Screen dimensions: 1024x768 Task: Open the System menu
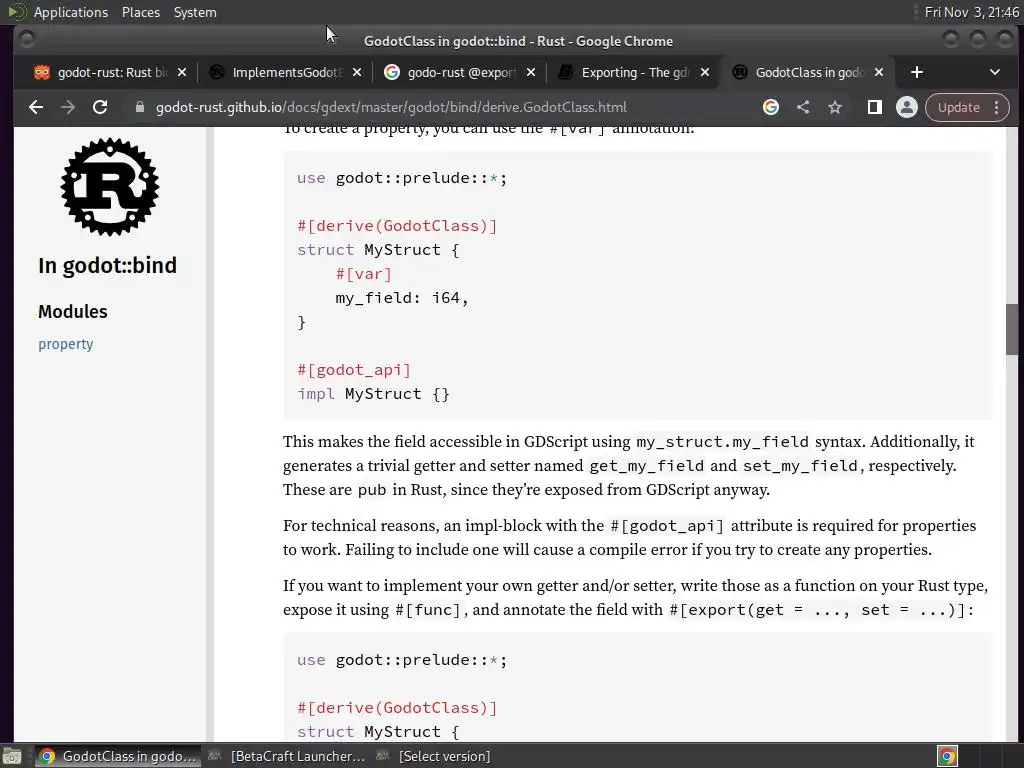click(x=195, y=12)
